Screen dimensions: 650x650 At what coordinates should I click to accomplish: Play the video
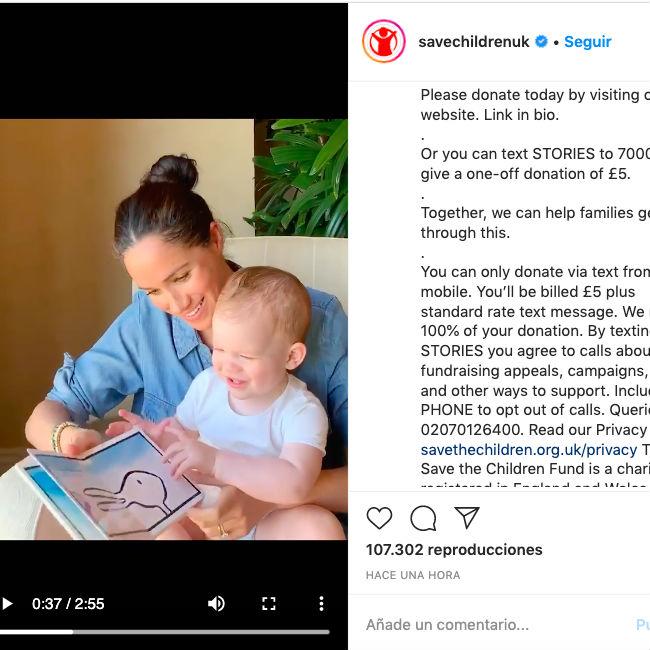pyautogui.click(x=7, y=604)
